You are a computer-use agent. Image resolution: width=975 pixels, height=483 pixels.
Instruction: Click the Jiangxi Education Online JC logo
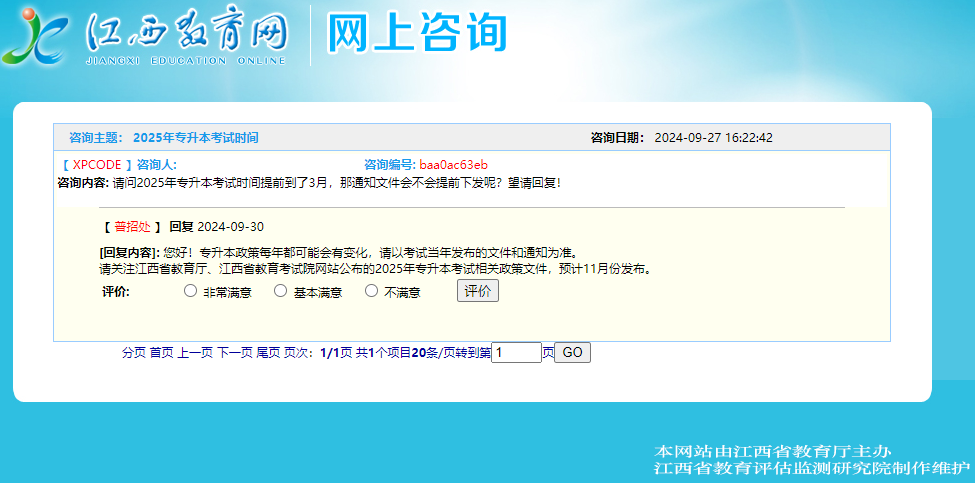point(35,36)
